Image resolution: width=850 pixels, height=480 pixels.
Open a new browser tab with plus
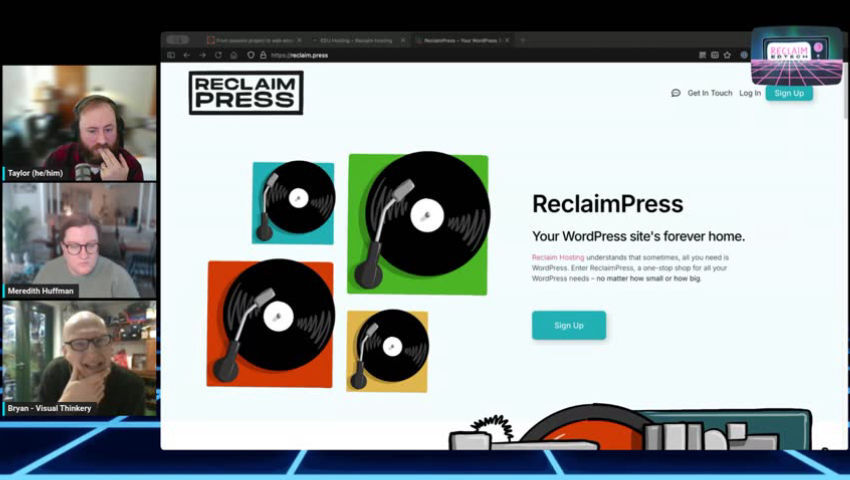point(523,40)
